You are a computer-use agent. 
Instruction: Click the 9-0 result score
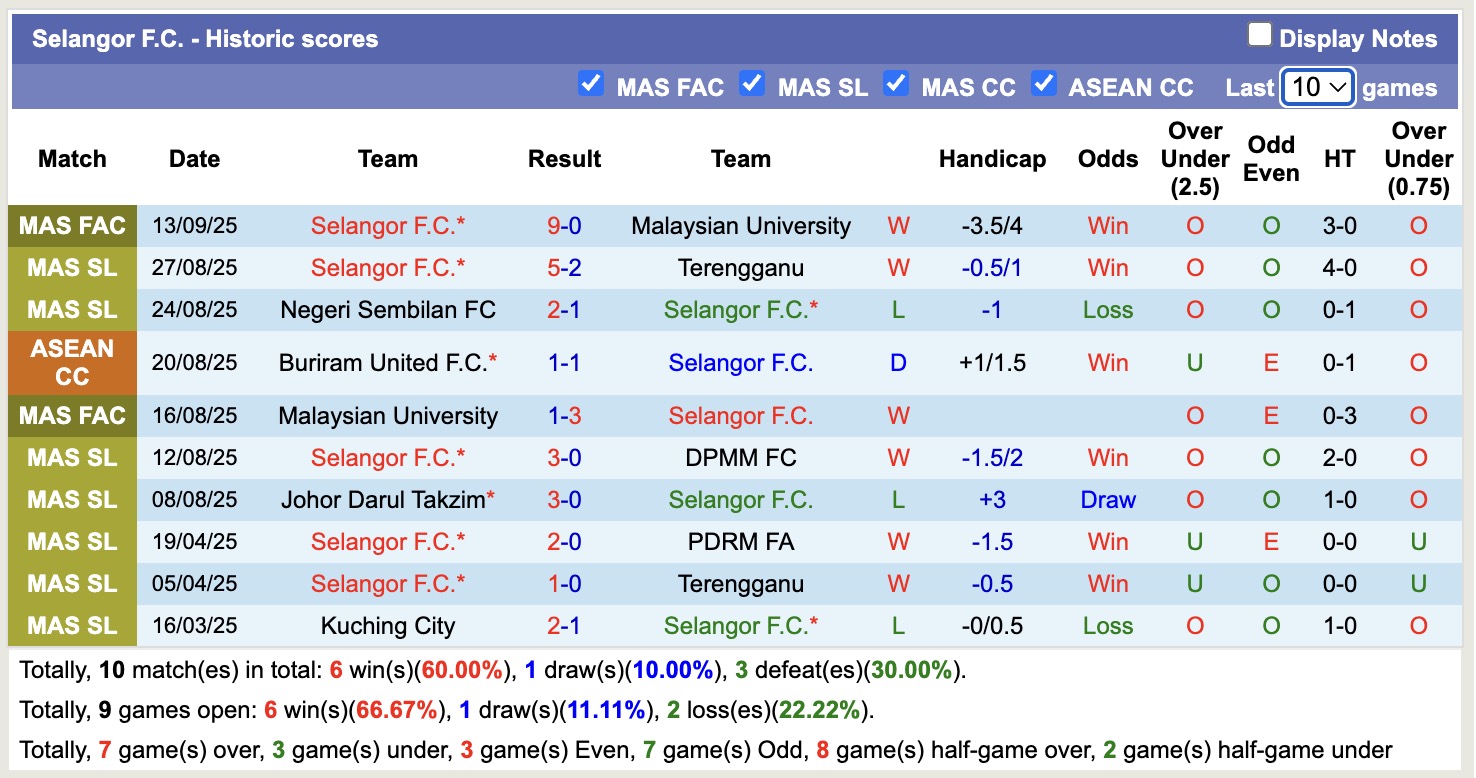tap(564, 226)
